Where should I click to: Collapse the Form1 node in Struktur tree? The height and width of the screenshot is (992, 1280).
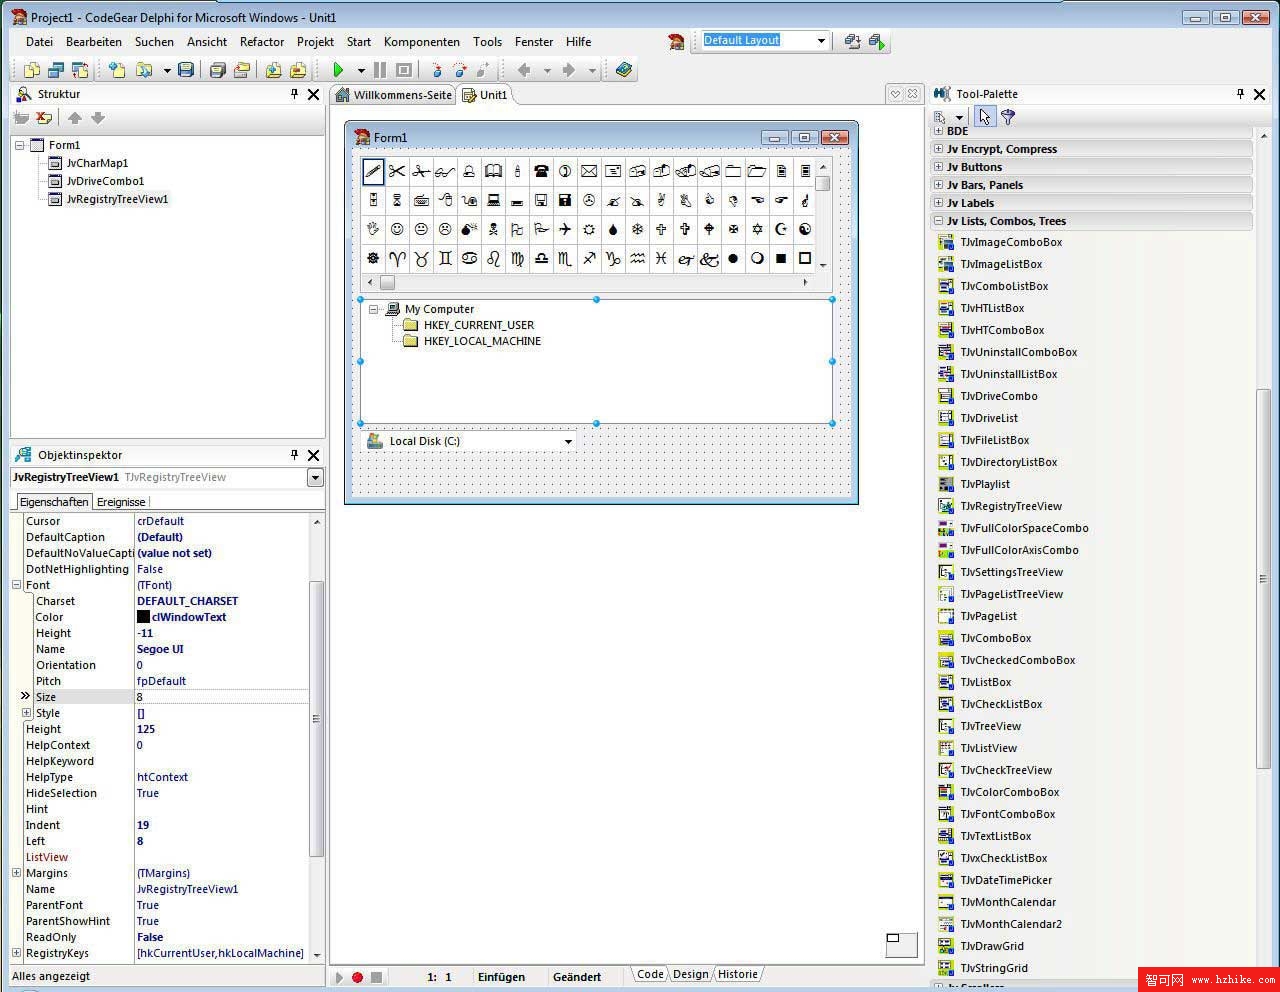point(19,145)
